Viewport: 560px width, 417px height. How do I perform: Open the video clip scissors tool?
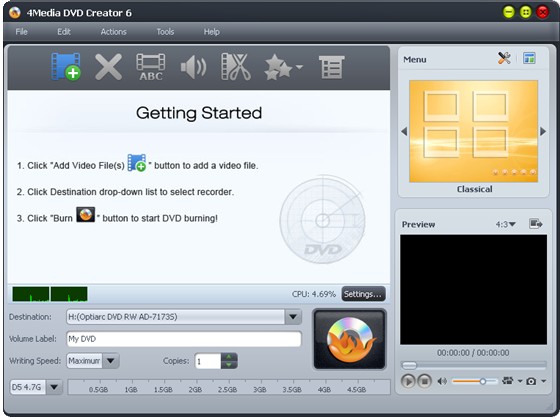[x=236, y=67]
